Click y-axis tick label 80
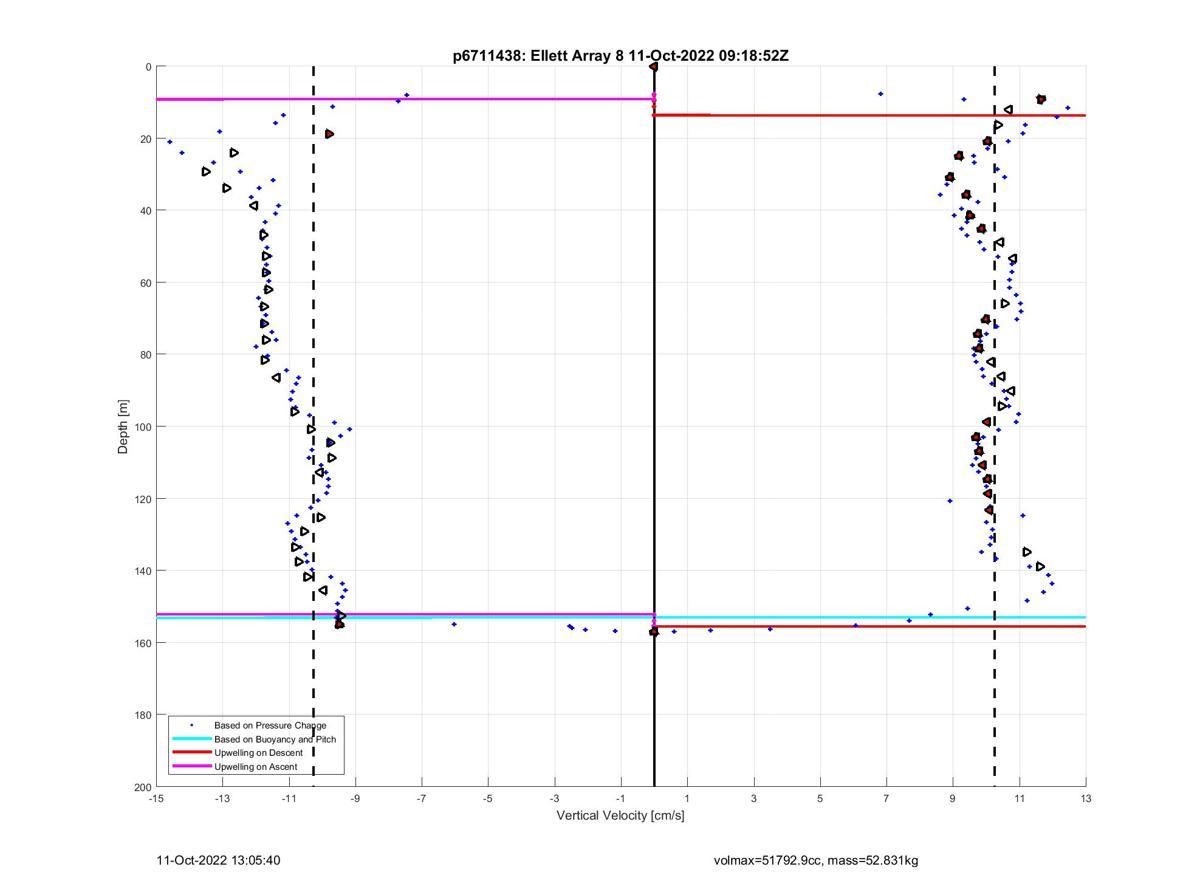1200x885 pixels. pyautogui.click(x=145, y=355)
